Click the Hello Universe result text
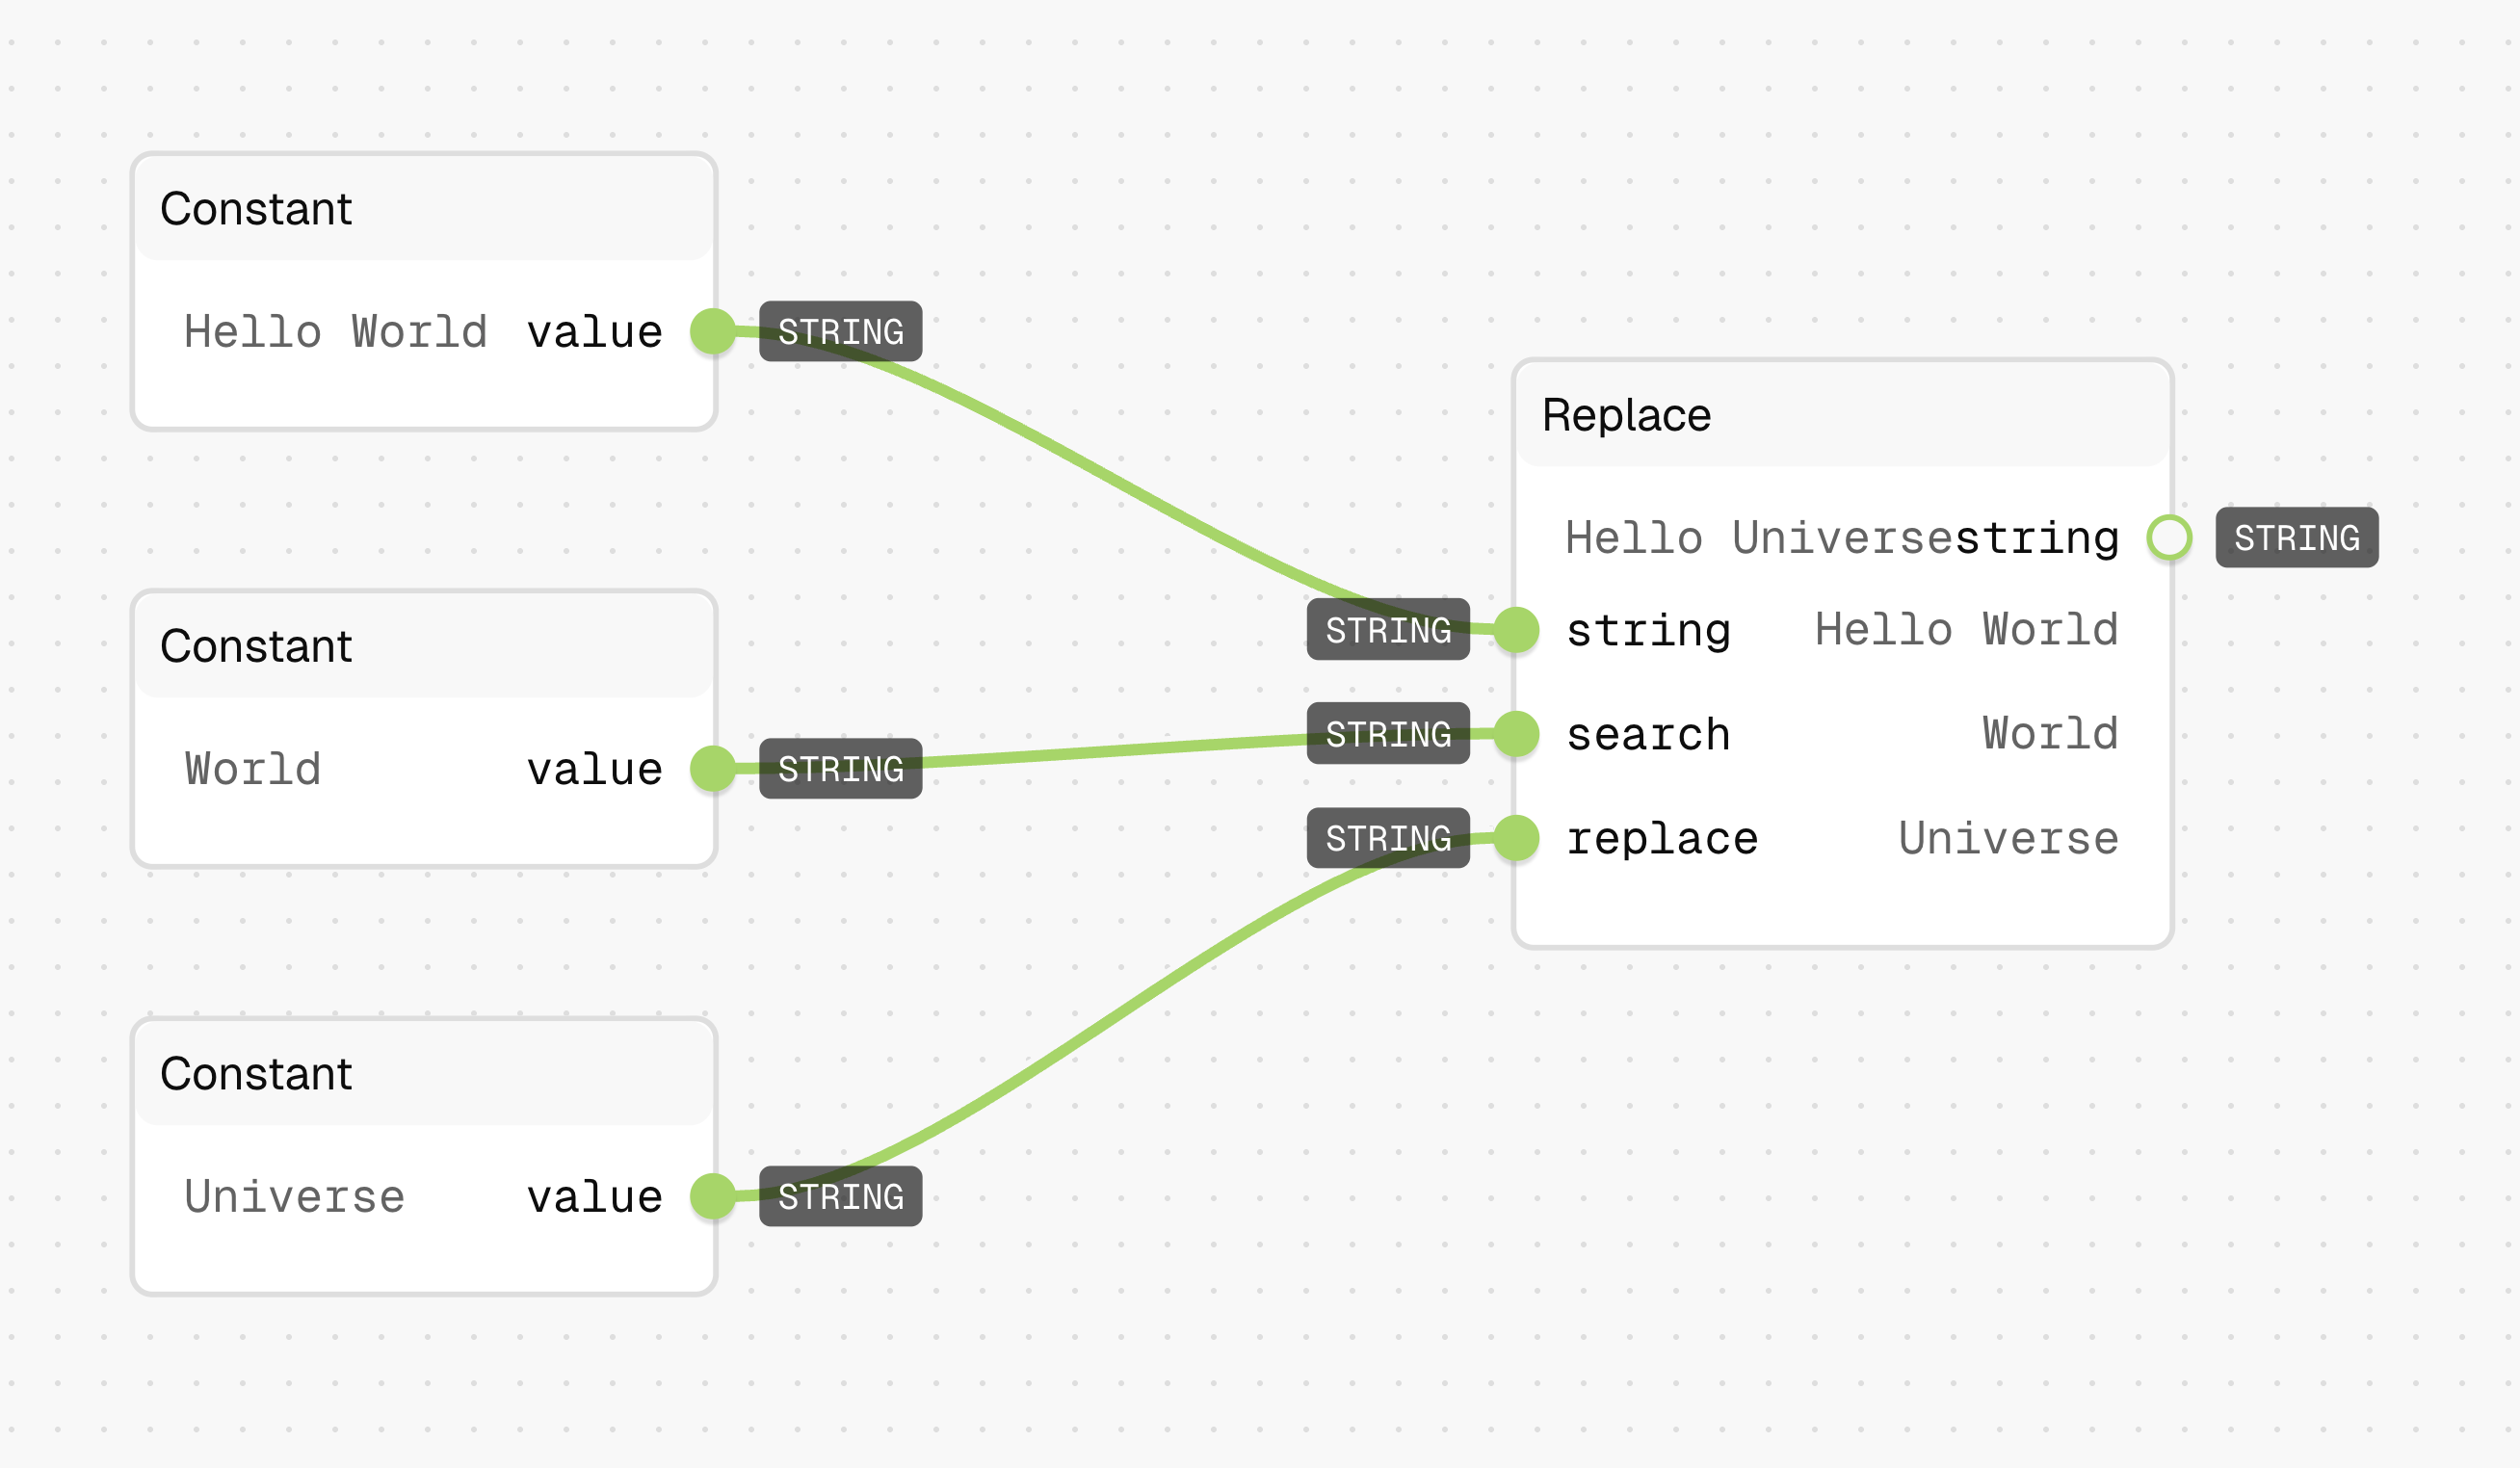This screenshot has width=2520, height=1468. [1759, 538]
